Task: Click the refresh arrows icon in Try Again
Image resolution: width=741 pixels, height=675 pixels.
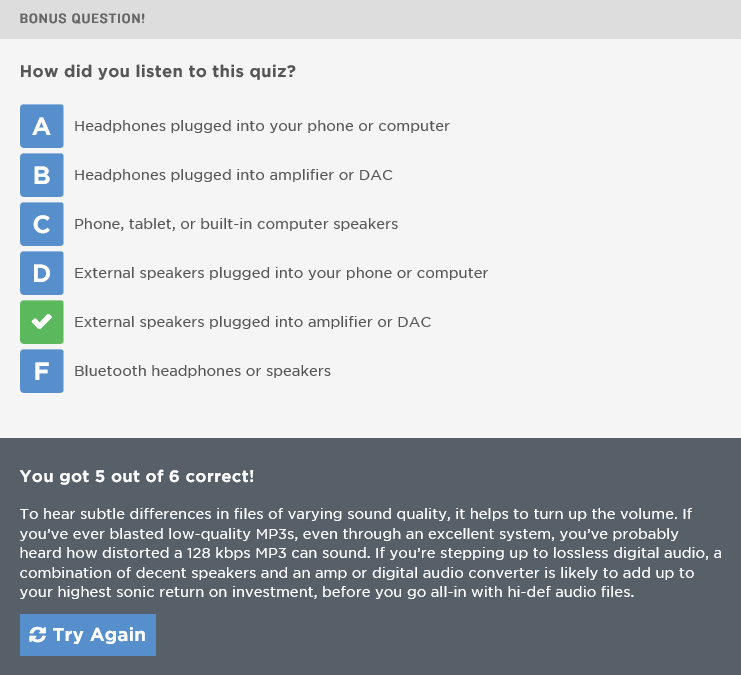Action: [37, 635]
